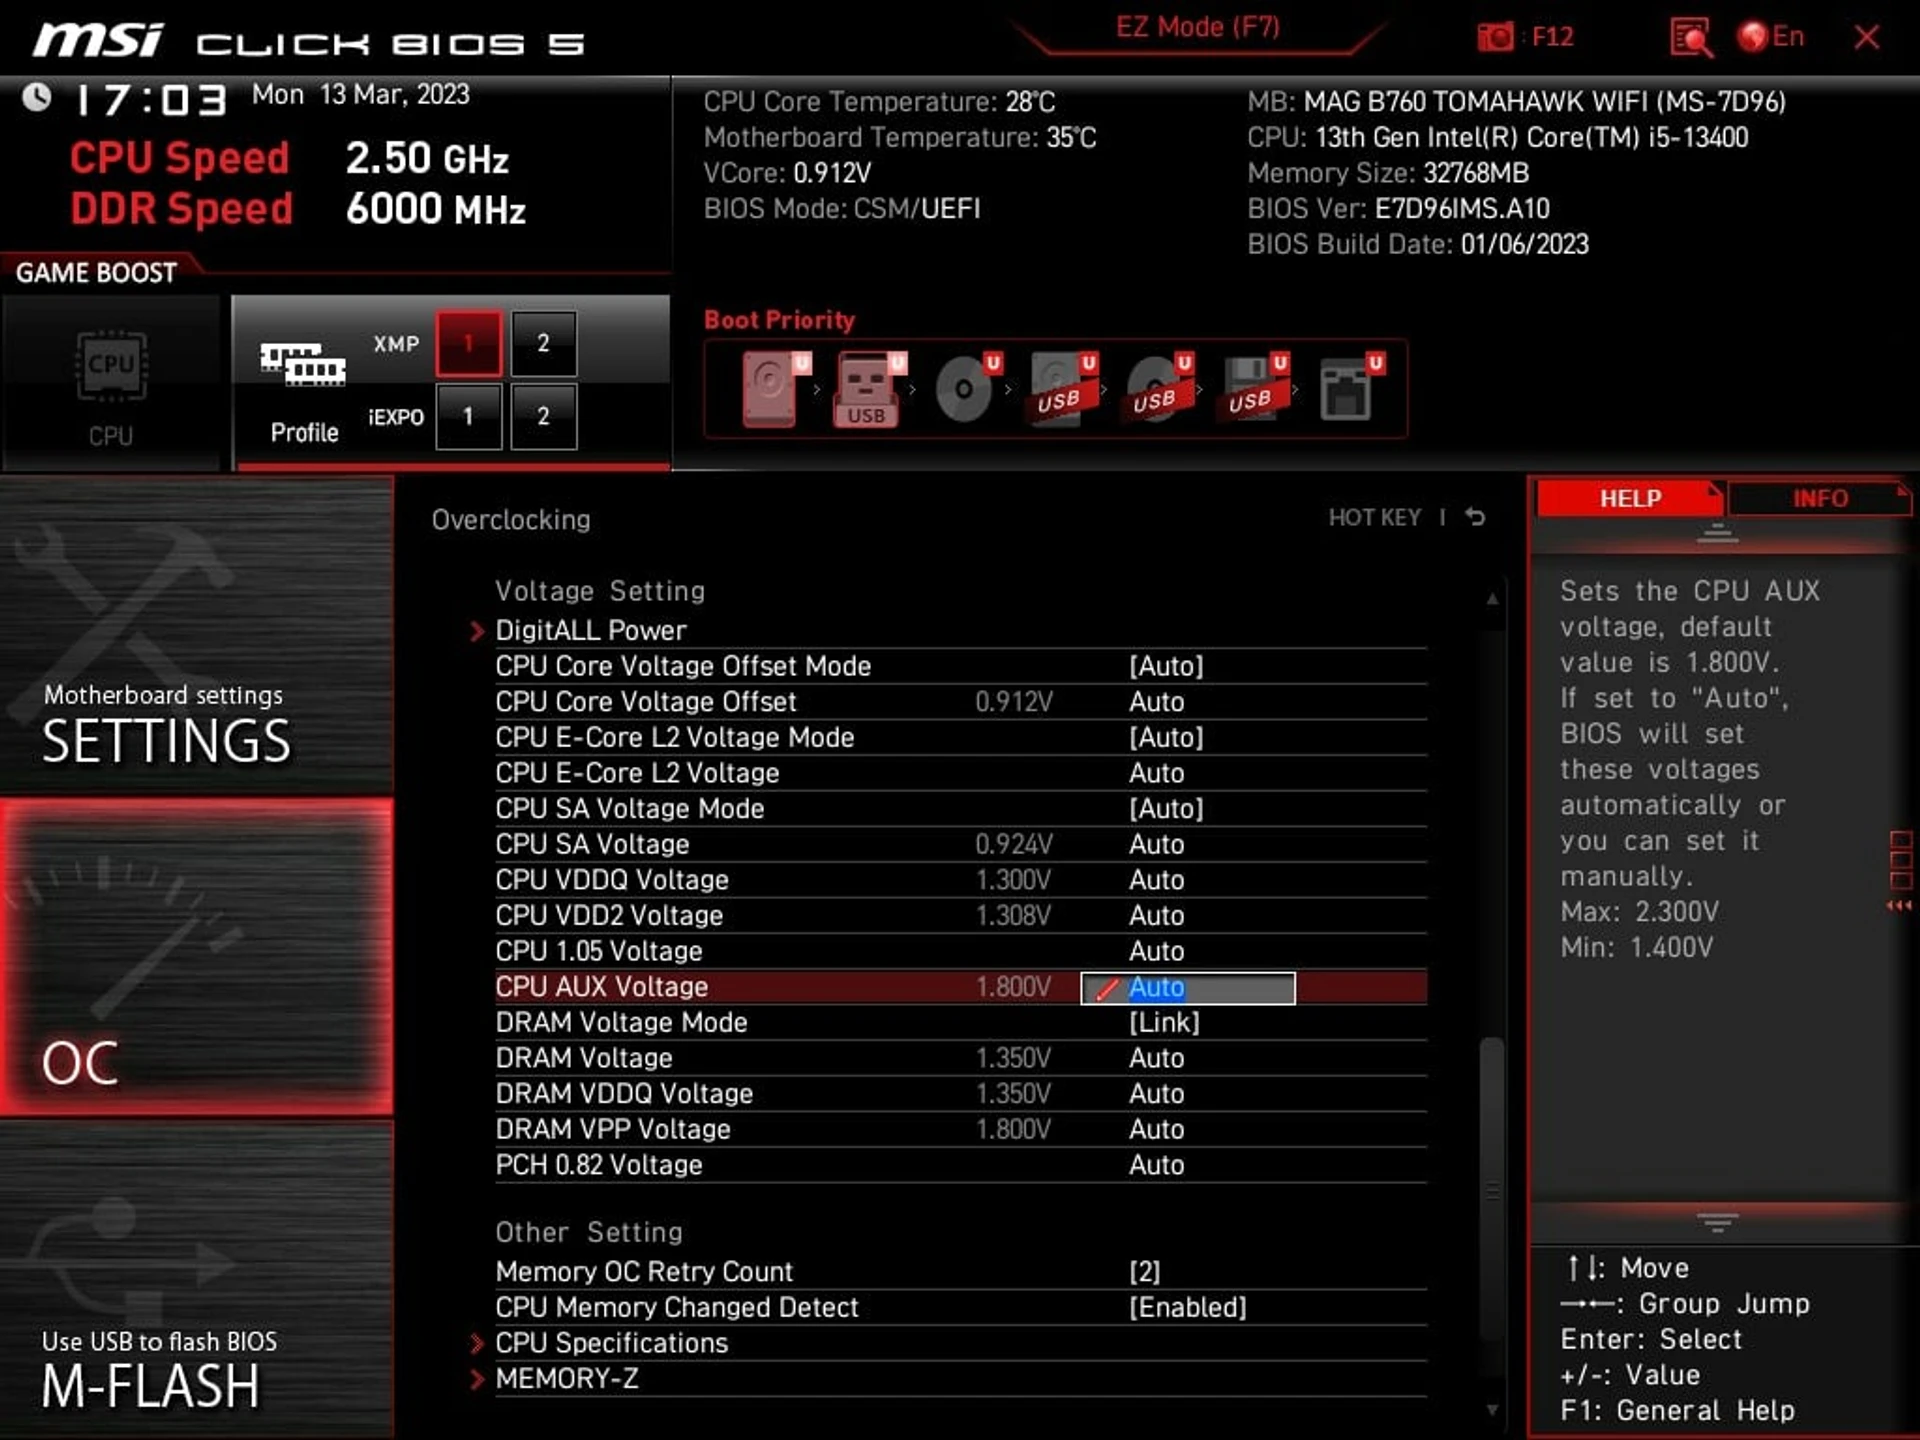Enable iEXPO profile 1
The width and height of the screenshot is (1920, 1440).
pyautogui.click(x=468, y=416)
